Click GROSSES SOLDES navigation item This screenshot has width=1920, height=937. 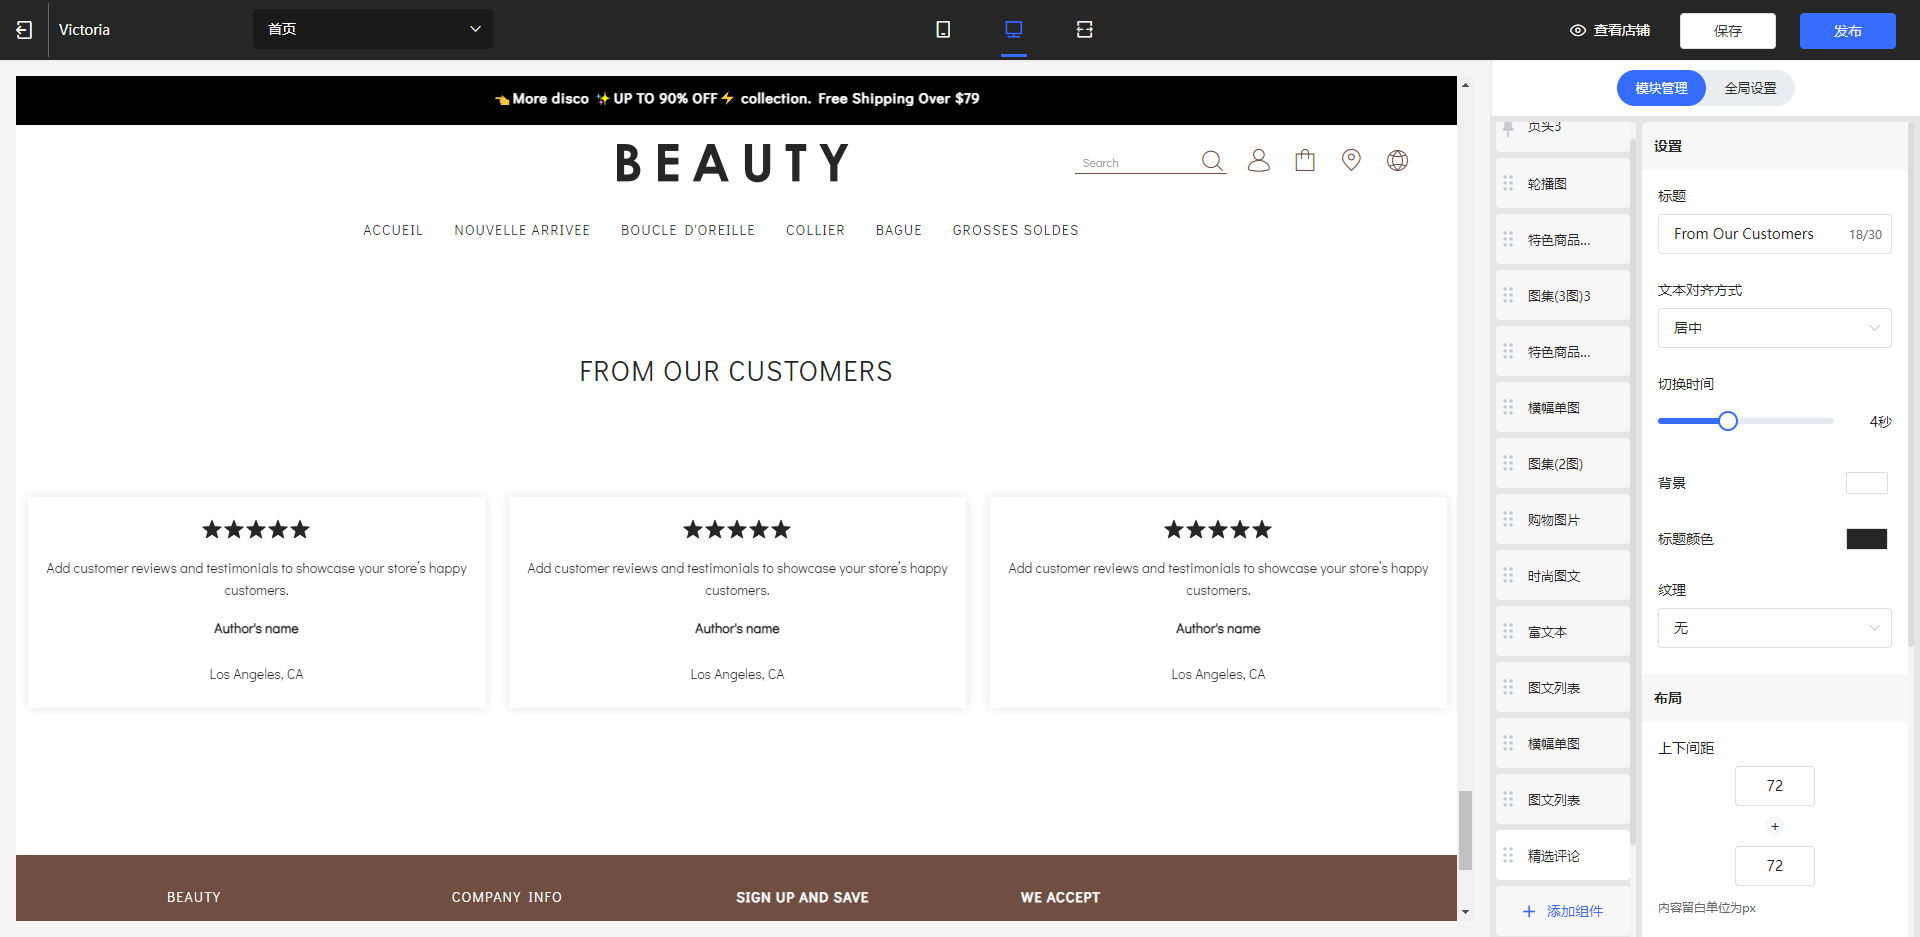pyautogui.click(x=1015, y=230)
